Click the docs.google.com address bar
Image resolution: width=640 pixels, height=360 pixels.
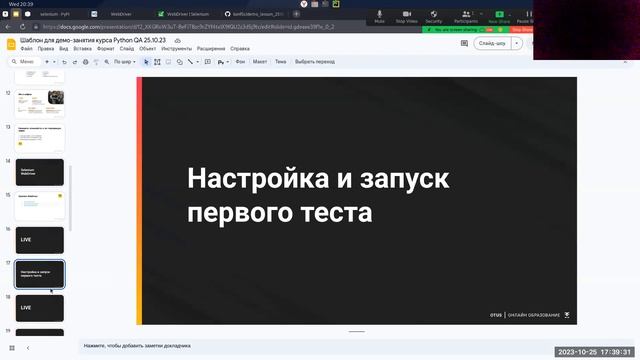(x=188, y=27)
